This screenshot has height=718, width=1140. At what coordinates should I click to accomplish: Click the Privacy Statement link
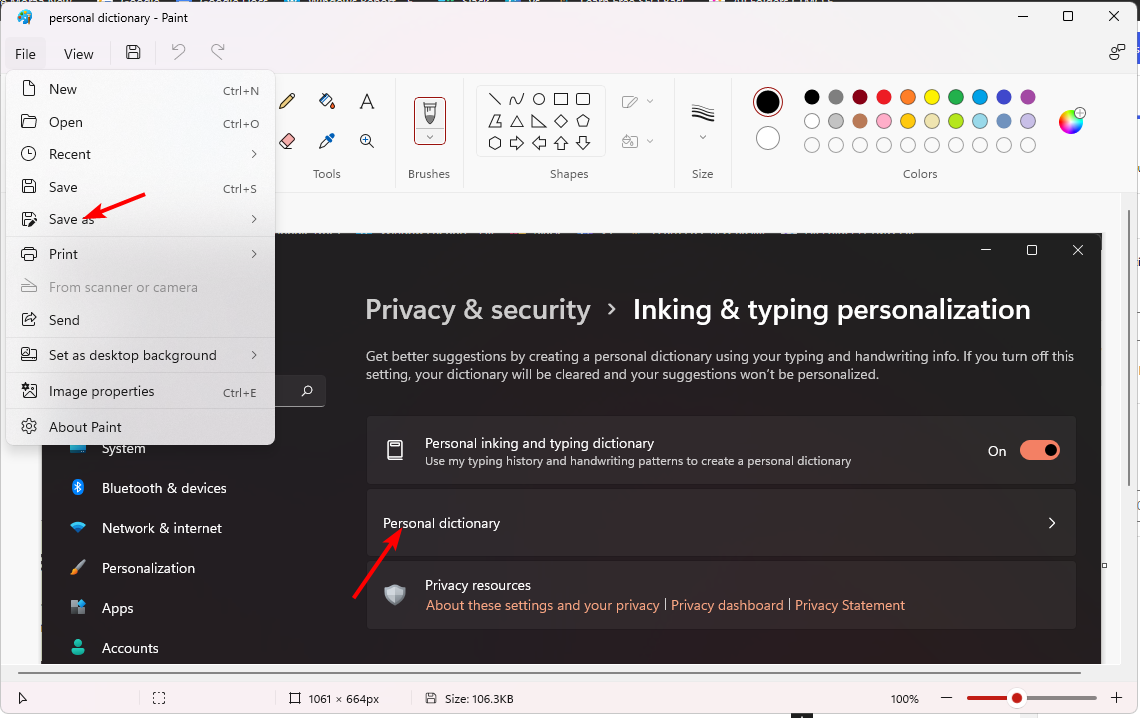(850, 605)
